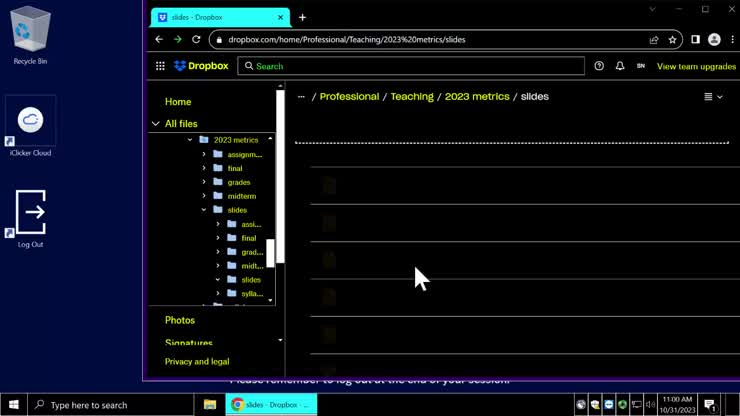Select the midterm folder in sidebar
This screenshot has height=416, width=740.
pyautogui.click(x=241, y=196)
